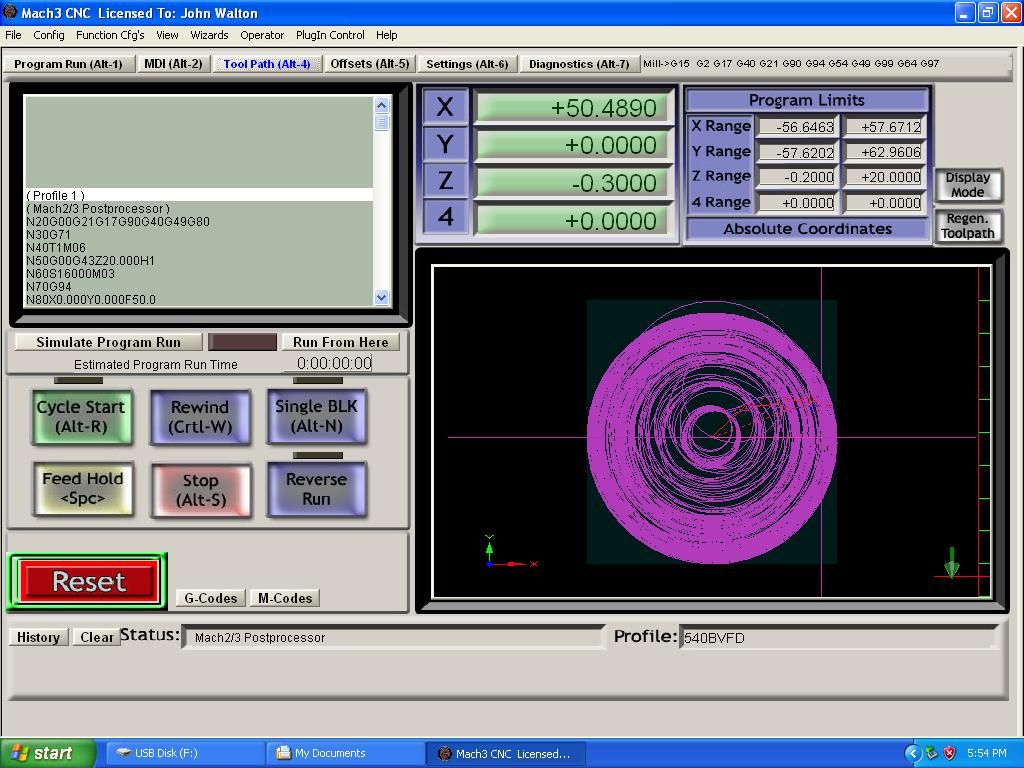Click the Status message field
Screen dimensions: 1024x768
[394, 637]
